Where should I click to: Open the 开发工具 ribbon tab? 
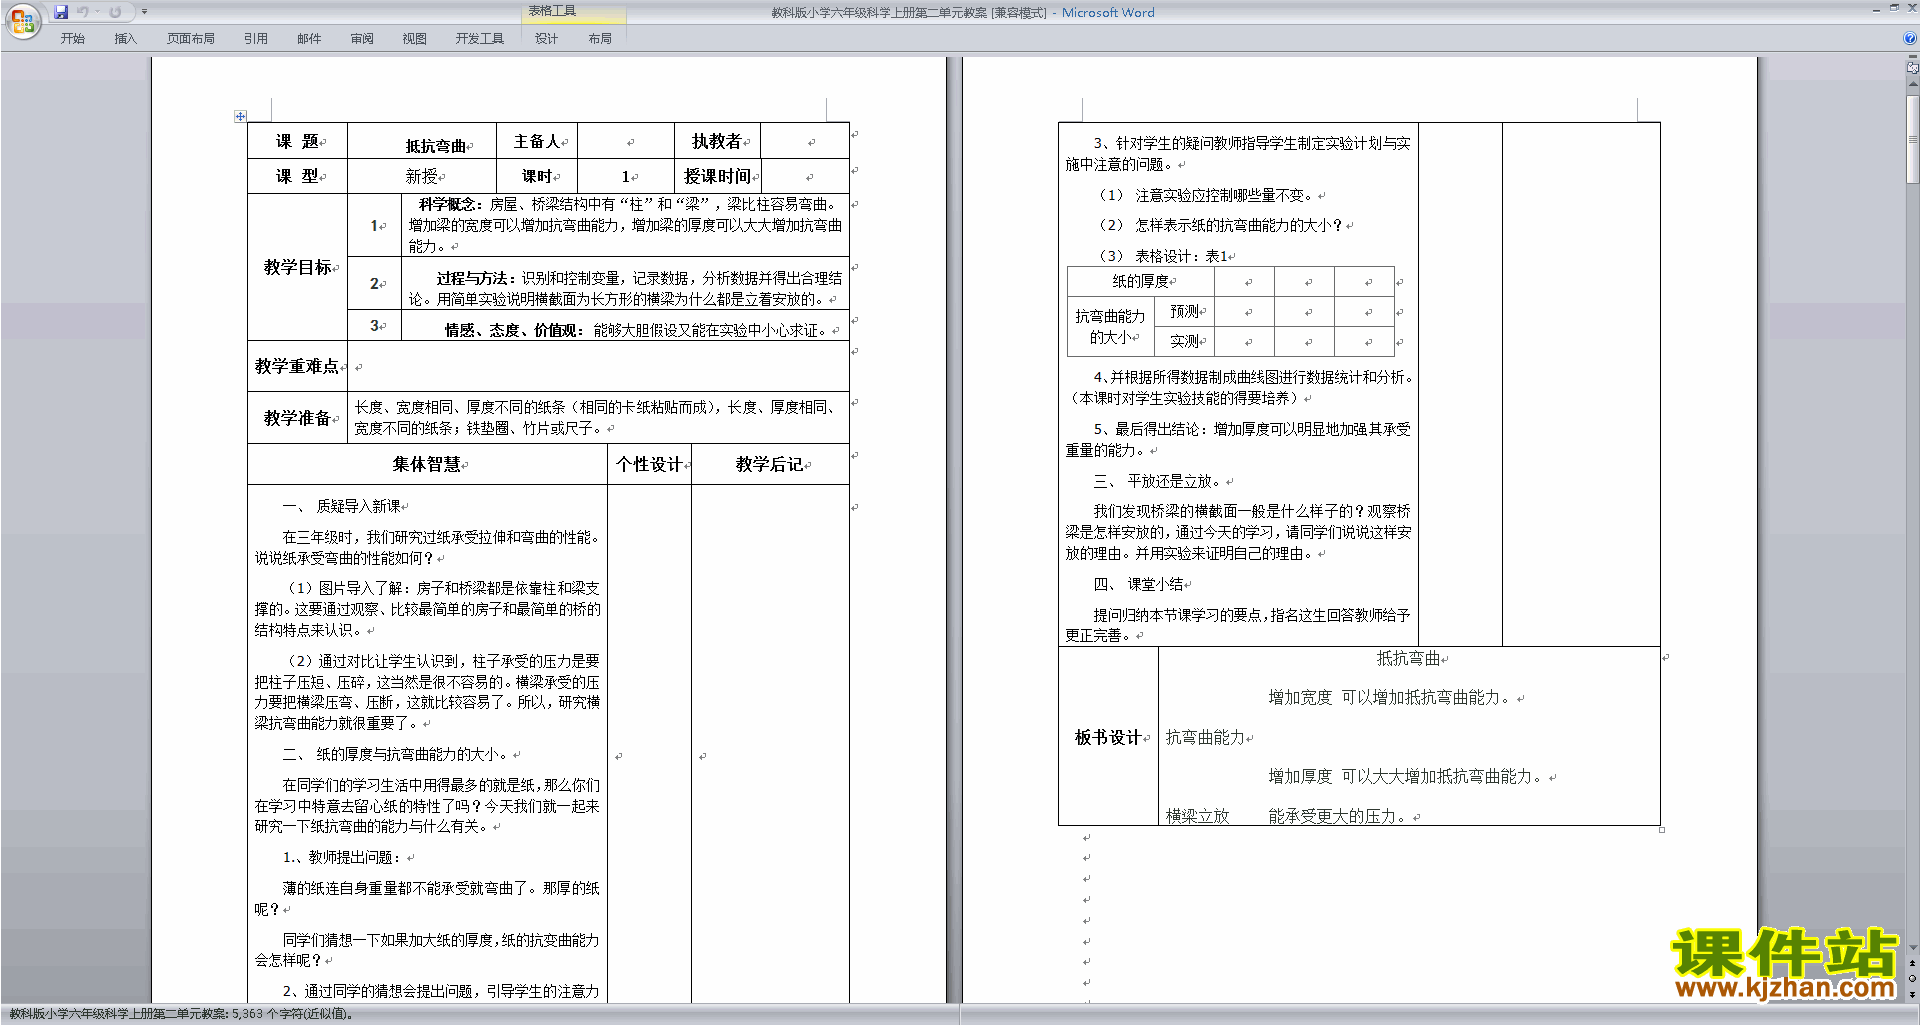(480, 39)
